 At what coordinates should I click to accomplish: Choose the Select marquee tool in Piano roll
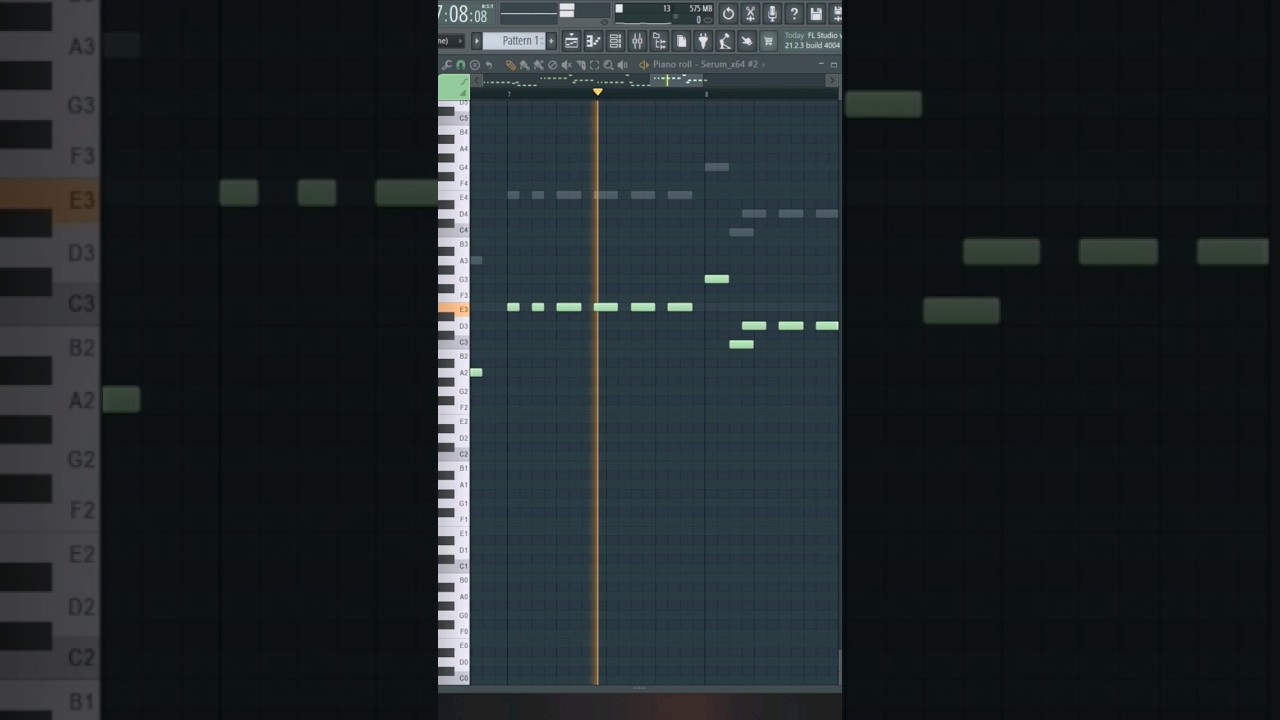(594, 65)
